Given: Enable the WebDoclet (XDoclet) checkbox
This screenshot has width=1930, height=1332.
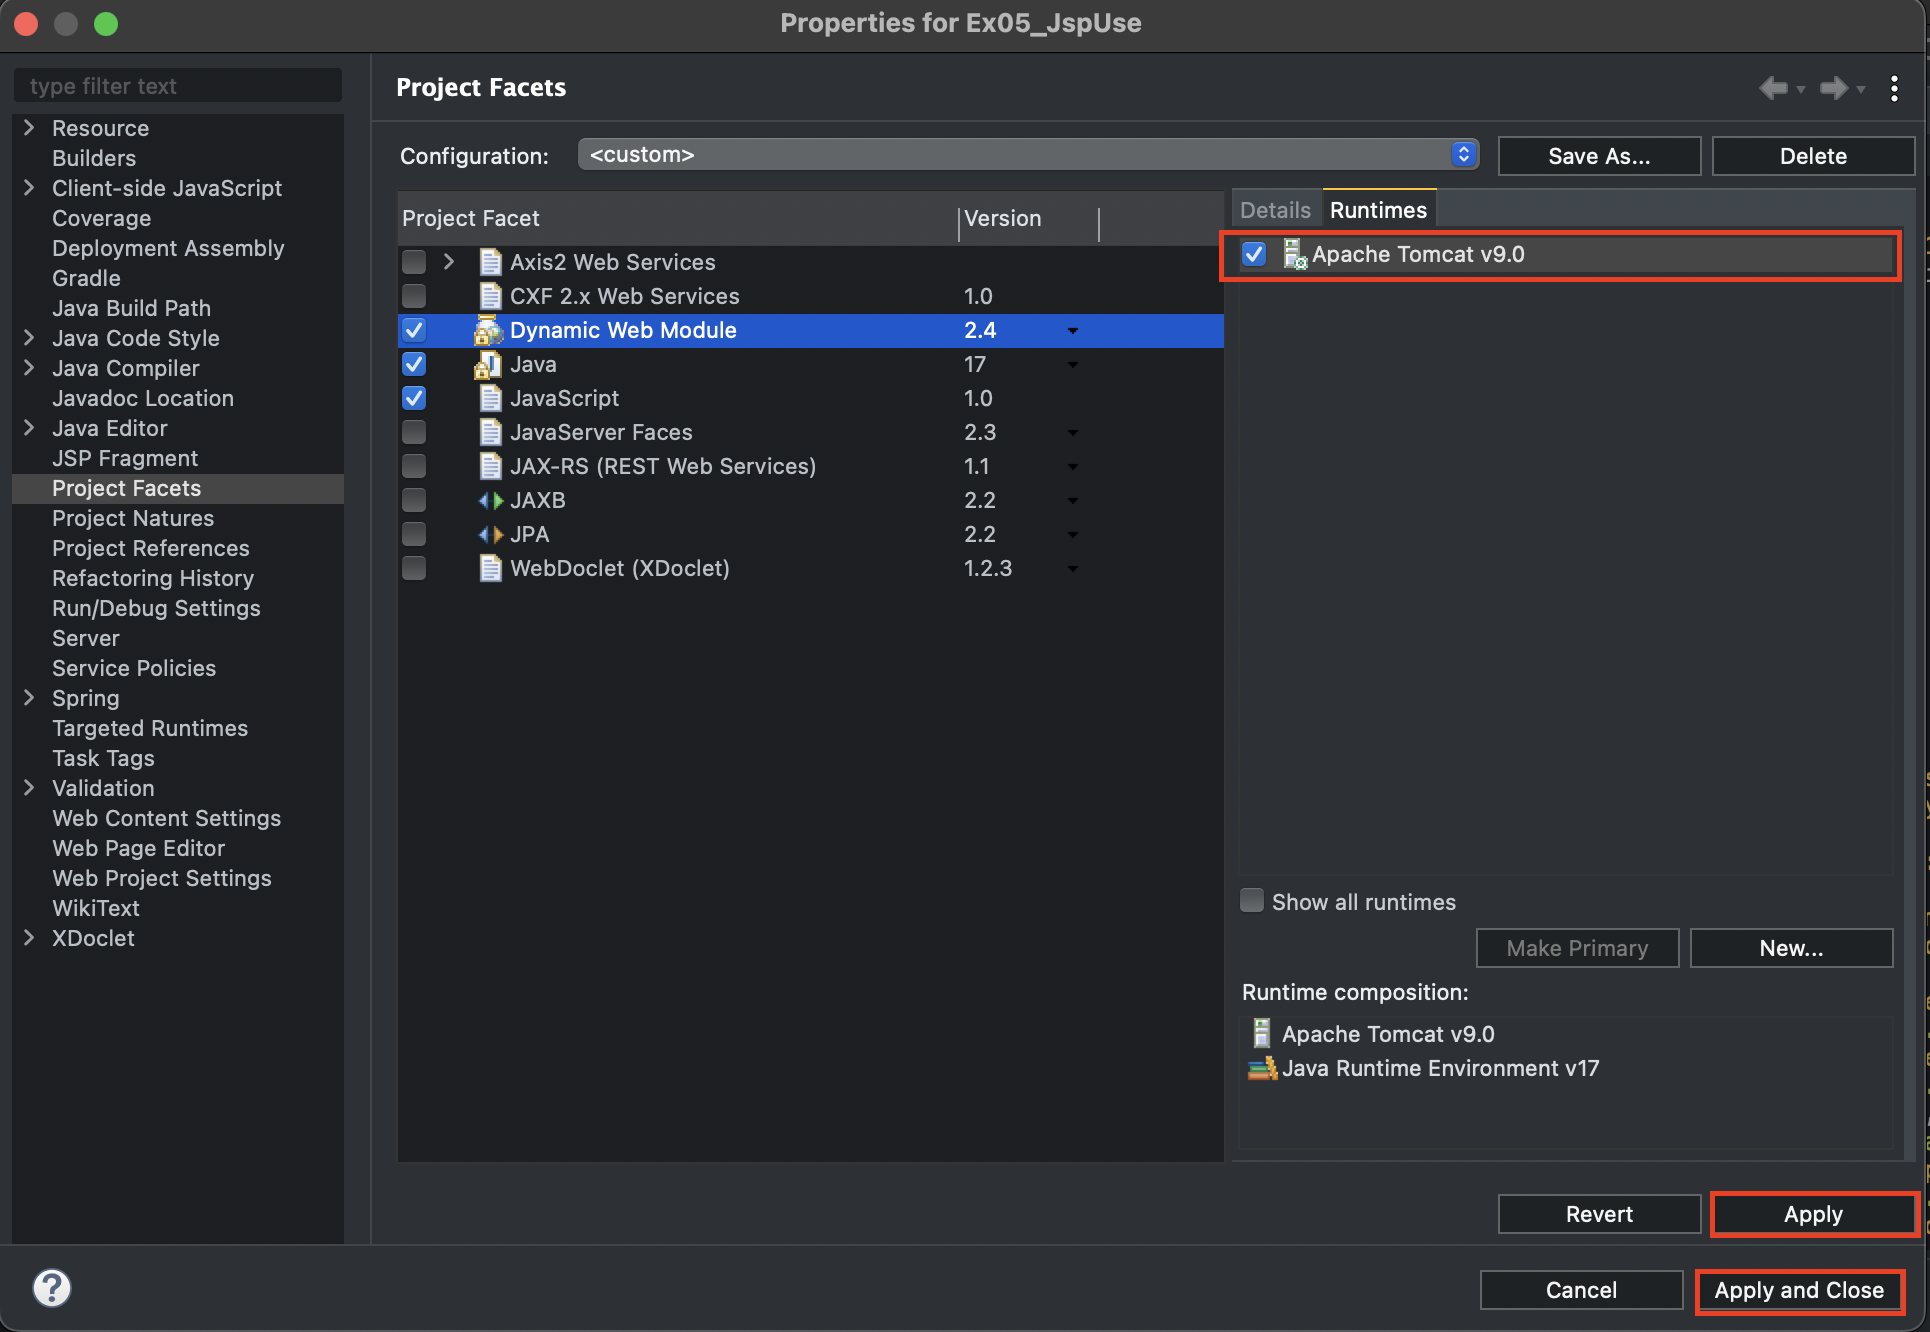Looking at the screenshot, I should 414,568.
